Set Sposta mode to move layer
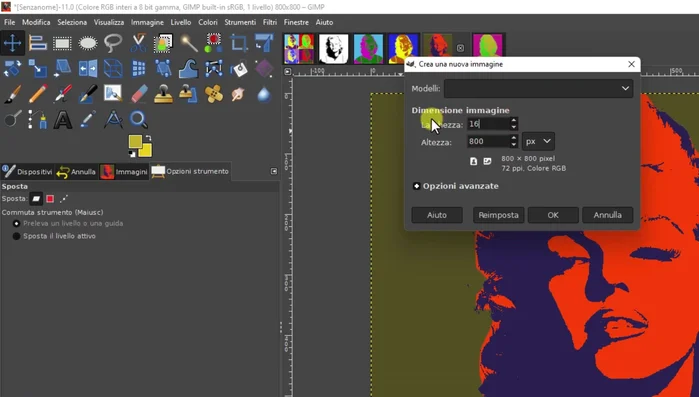Viewport: 699px width, 397px height. pyautogui.click(x=36, y=199)
